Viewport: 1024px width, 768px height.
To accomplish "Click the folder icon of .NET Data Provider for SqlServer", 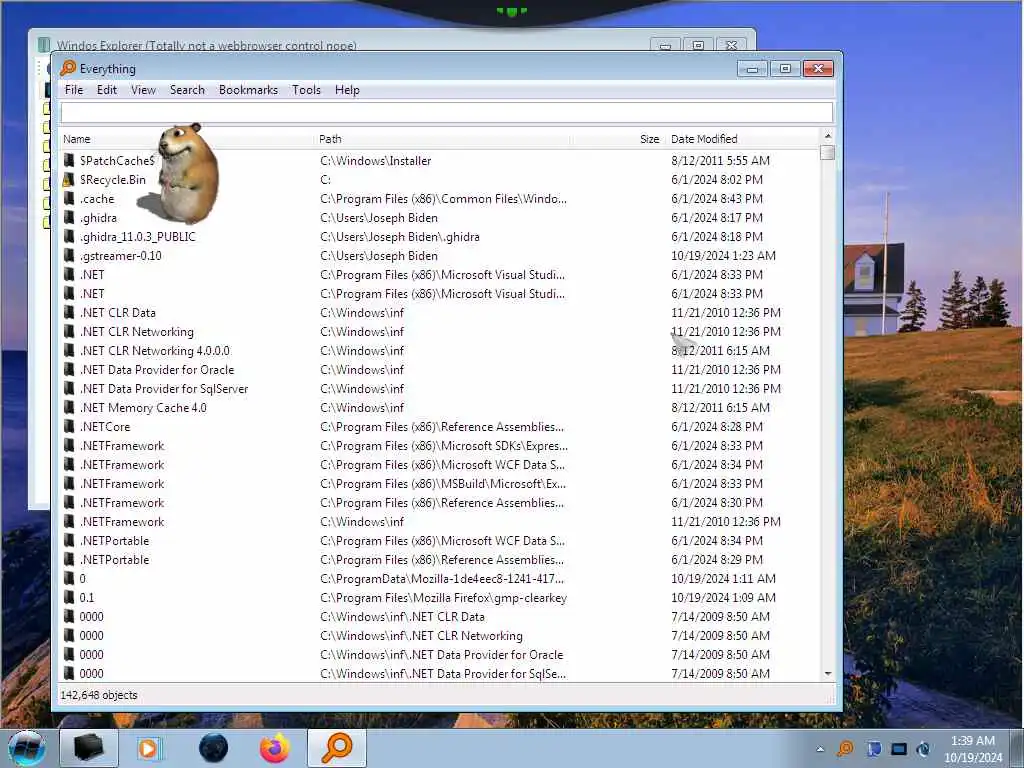I will pyautogui.click(x=69, y=389).
